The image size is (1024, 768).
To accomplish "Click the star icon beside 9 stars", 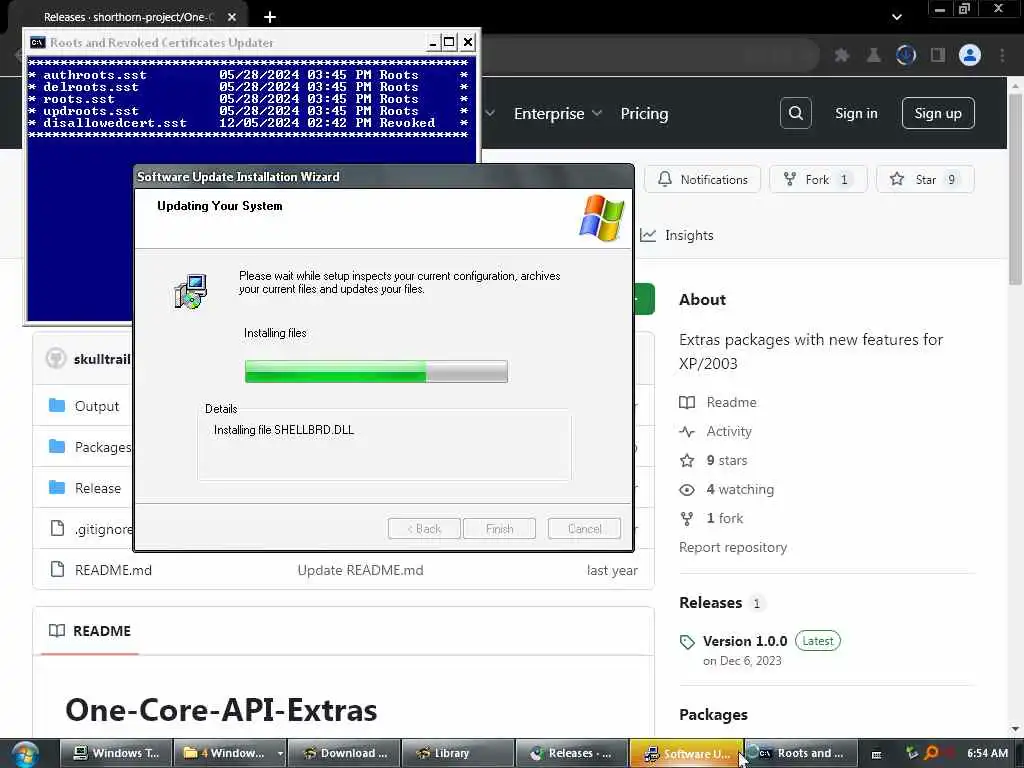I will click(687, 460).
